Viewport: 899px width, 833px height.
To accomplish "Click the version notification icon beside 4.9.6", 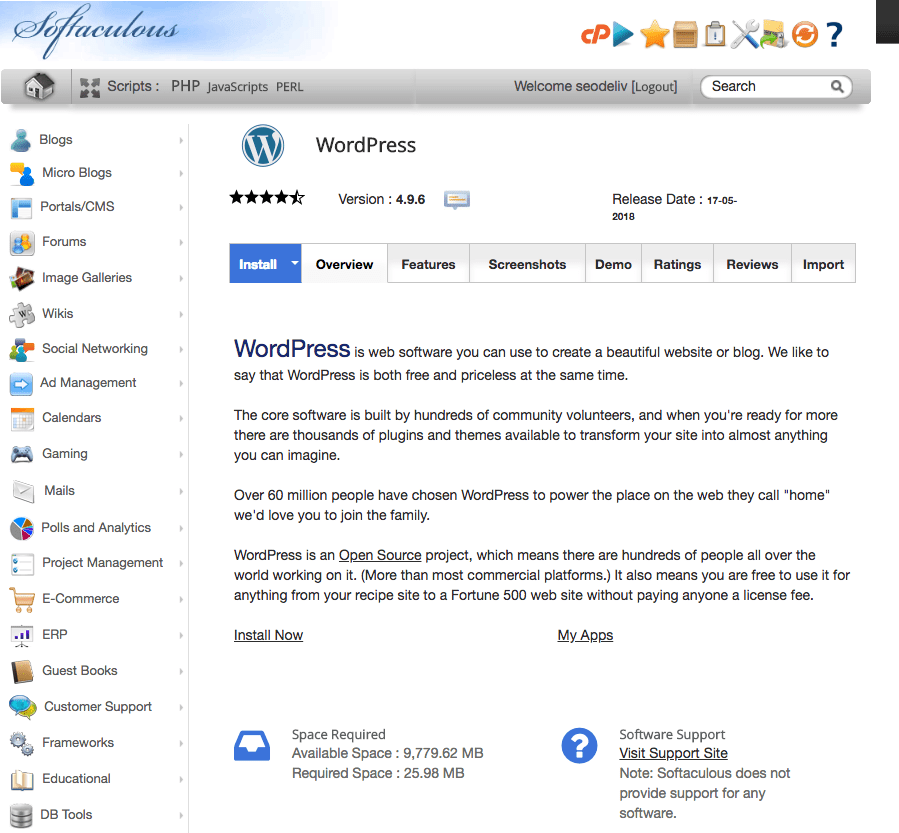I will tap(457, 200).
